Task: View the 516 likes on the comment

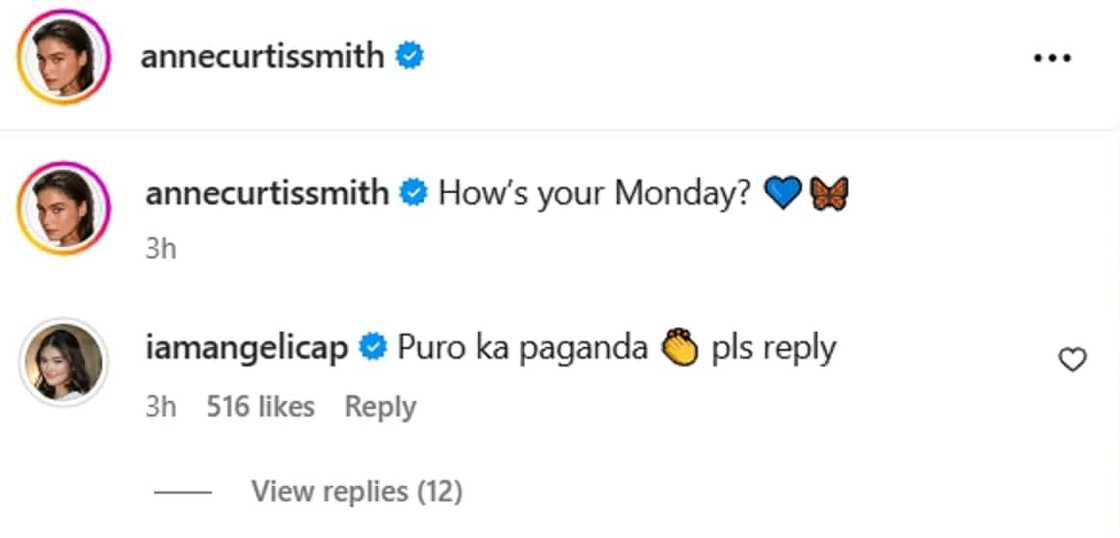Action: (260, 407)
